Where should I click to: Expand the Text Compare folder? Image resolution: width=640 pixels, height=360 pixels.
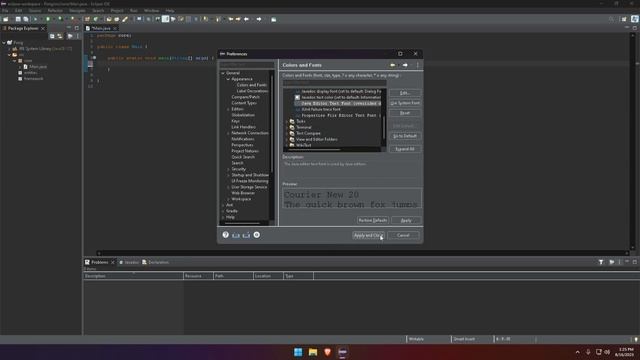point(287,133)
